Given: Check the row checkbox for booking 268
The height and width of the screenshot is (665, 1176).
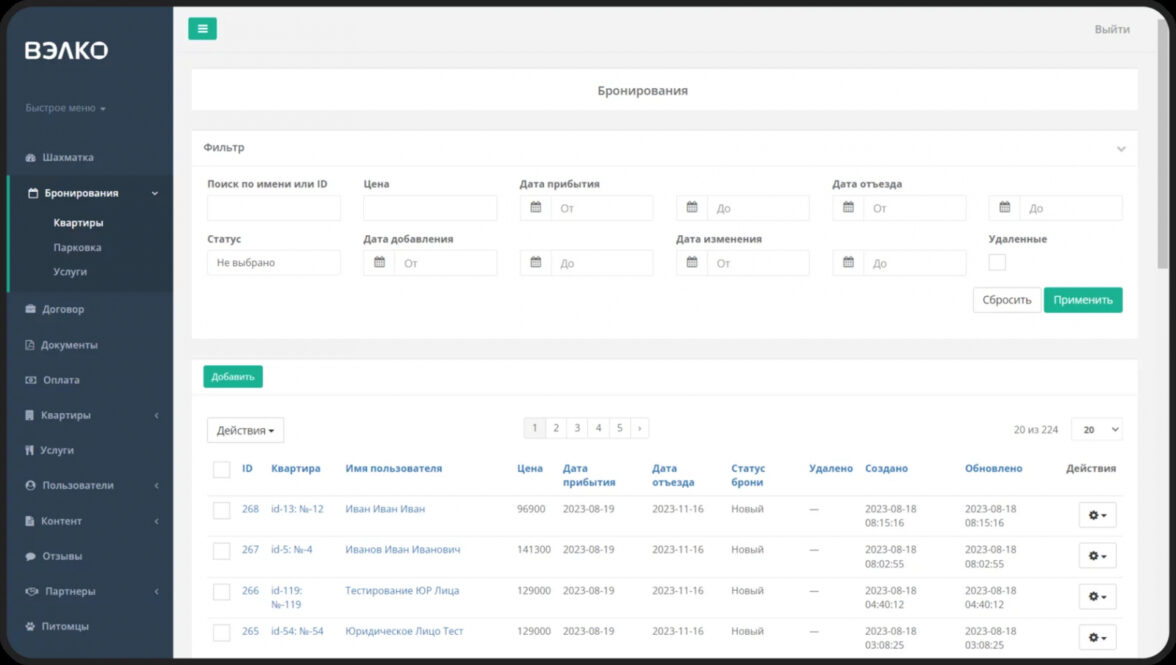Looking at the screenshot, I should (x=221, y=510).
